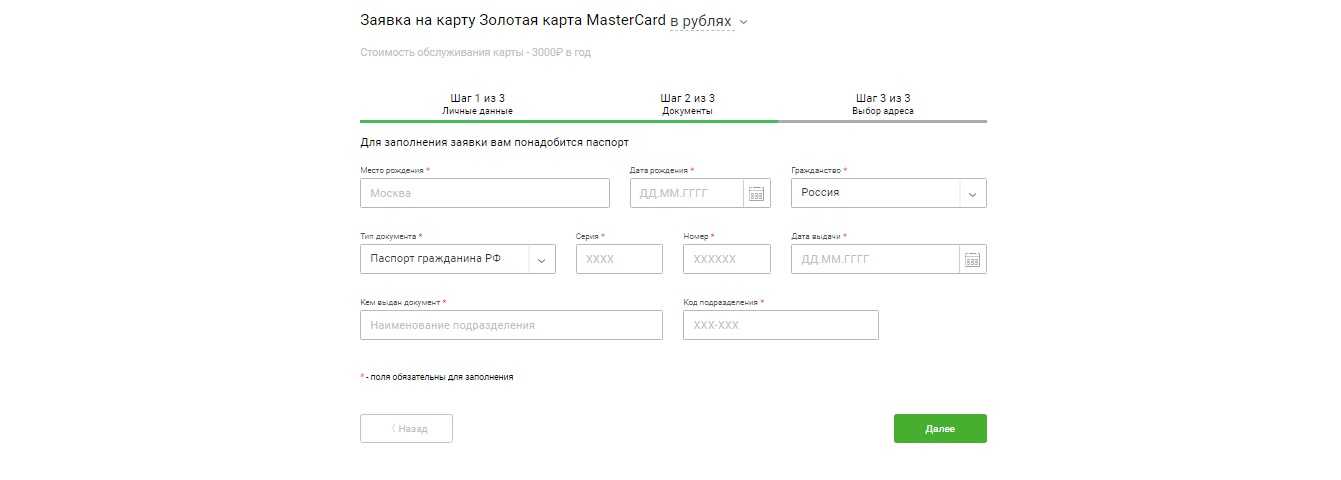Click the green 'Далее' button

click(x=940, y=429)
